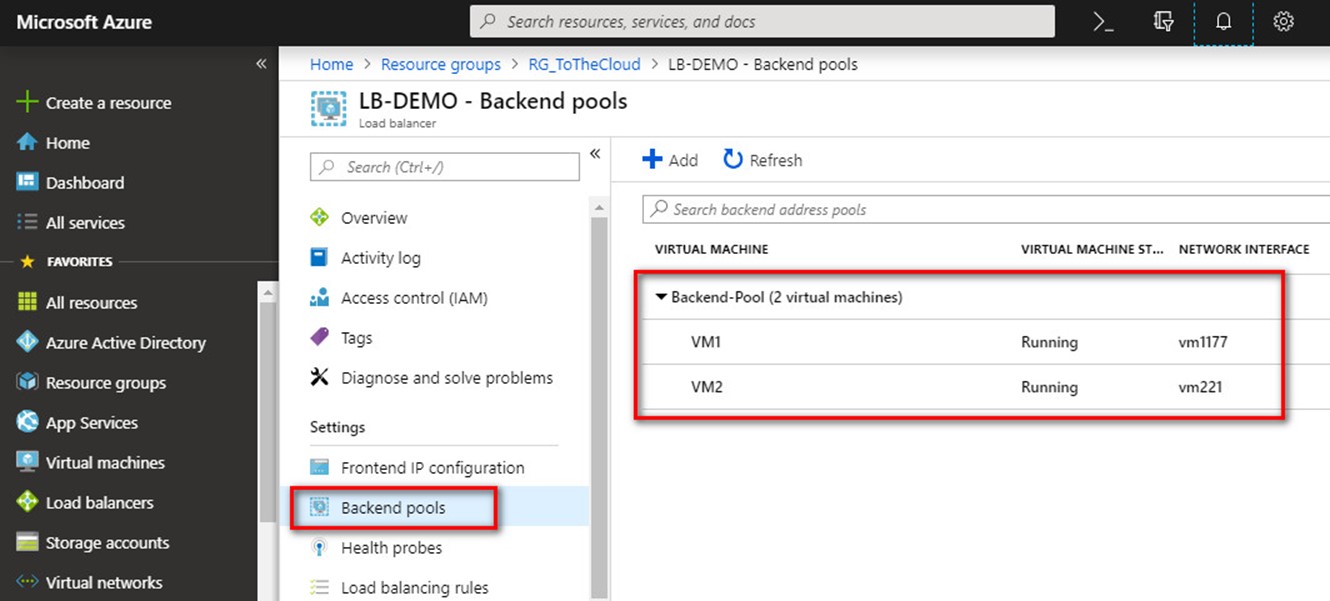Click the Access control (IAM) icon
The width and height of the screenshot is (1330, 601).
pyautogui.click(x=319, y=298)
